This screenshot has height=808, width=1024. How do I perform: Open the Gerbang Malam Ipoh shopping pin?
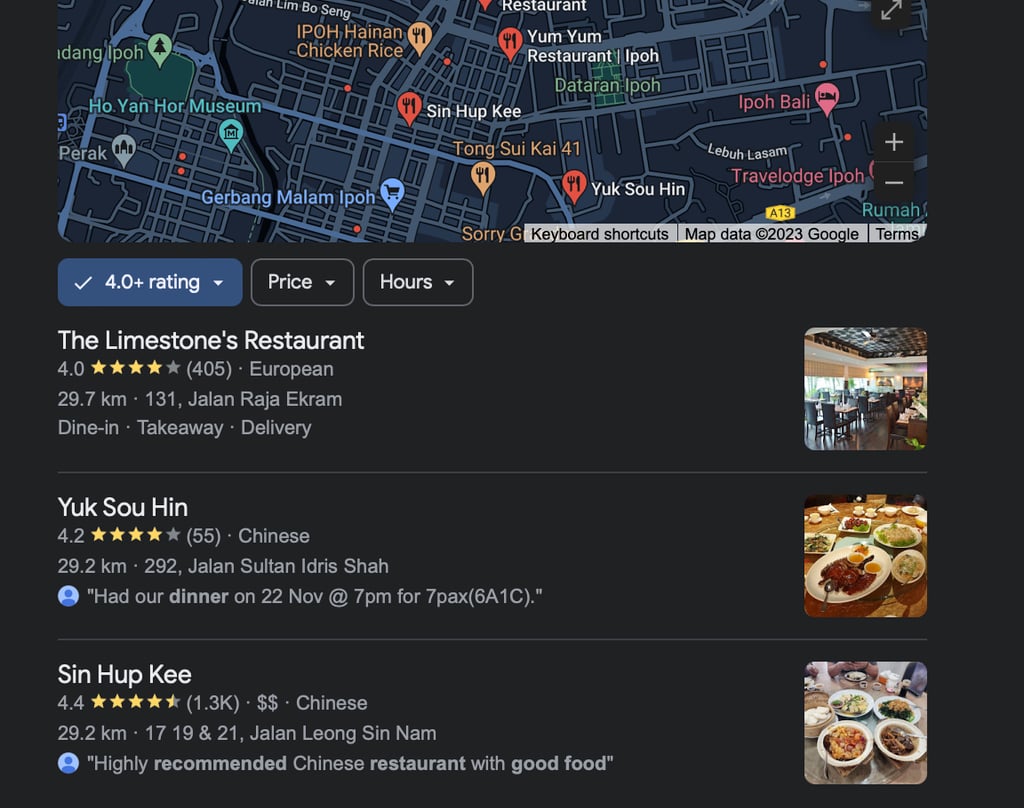point(392,193)
